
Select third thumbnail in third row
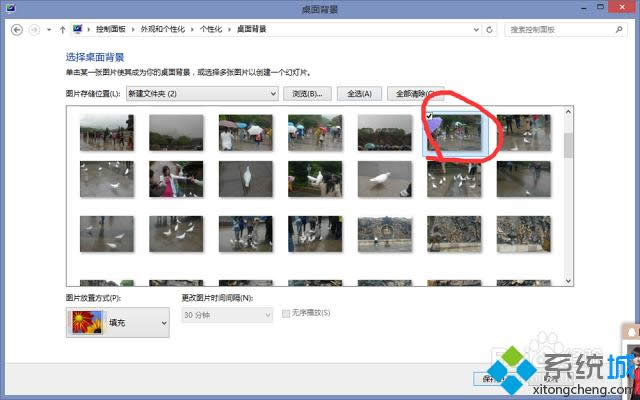(x=245, y=234)
